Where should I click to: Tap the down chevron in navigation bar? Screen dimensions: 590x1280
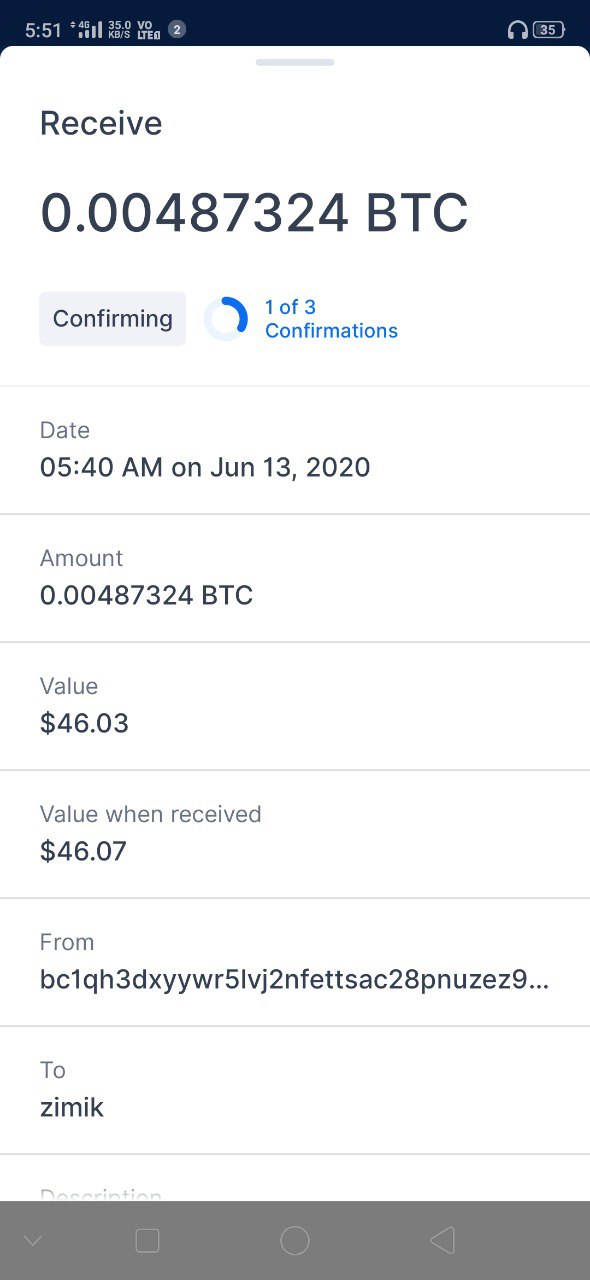click(x=32, y=1241)
